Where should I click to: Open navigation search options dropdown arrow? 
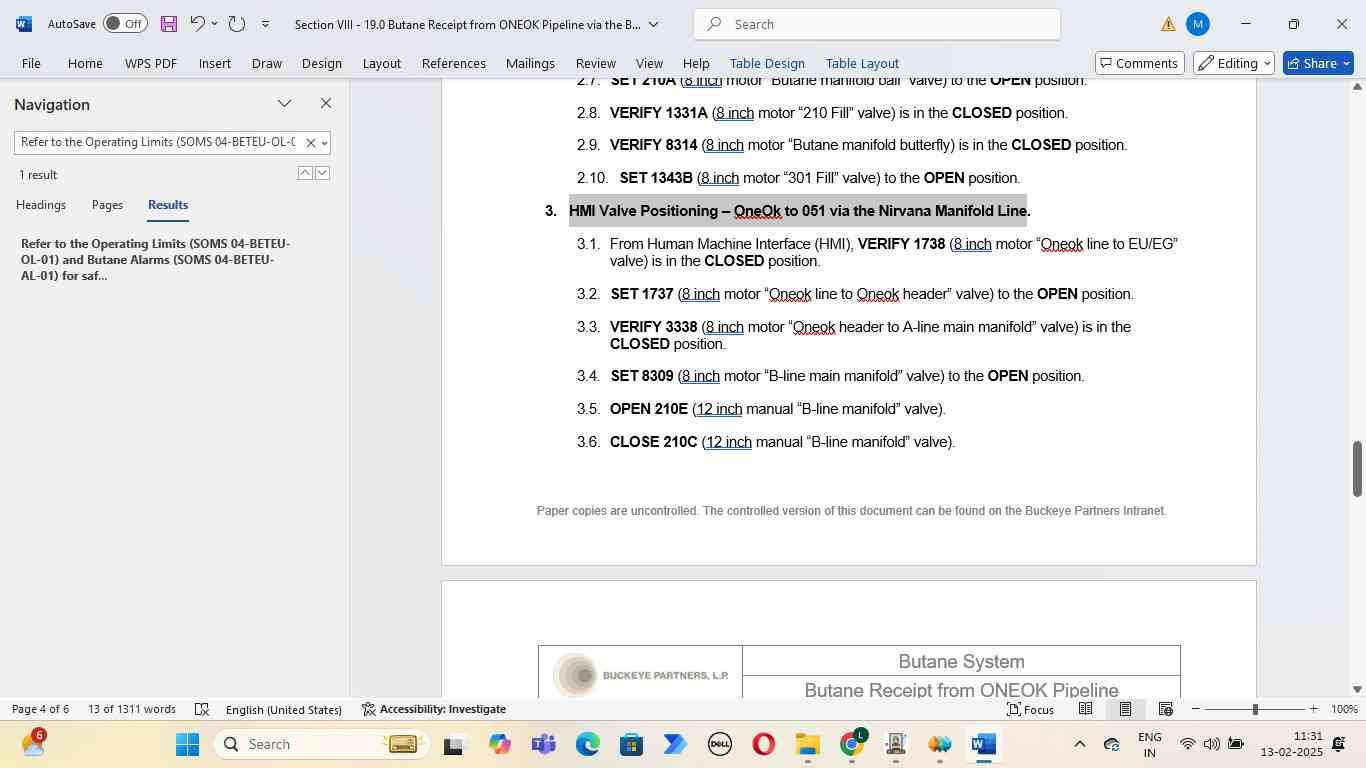click(324, 143)
